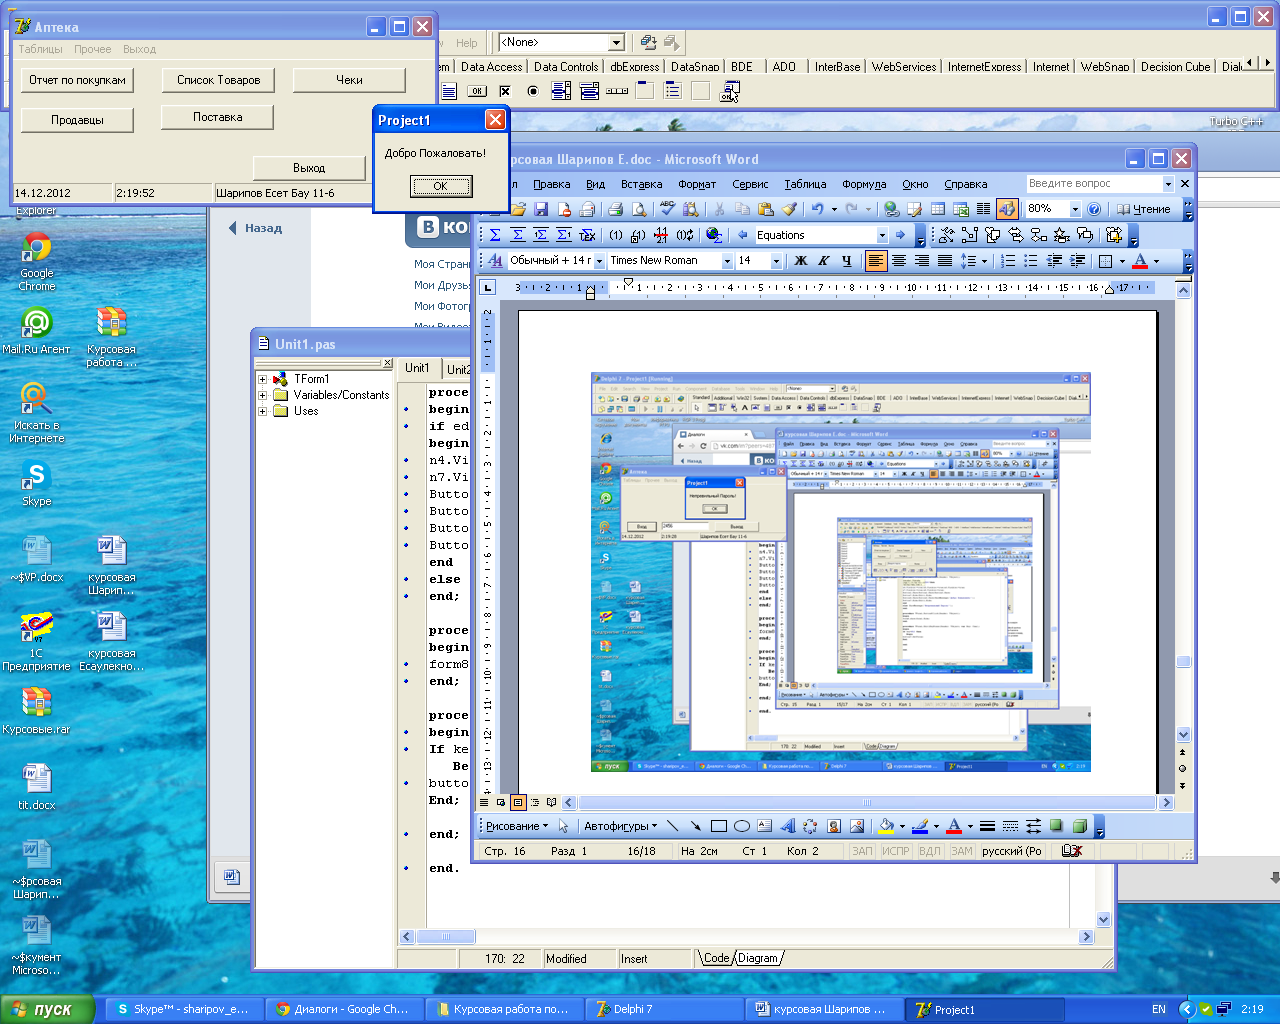Click Delphi CheckBox component icon
The height and width of the screenshot is (1024, 1280).
pos(504,91)
